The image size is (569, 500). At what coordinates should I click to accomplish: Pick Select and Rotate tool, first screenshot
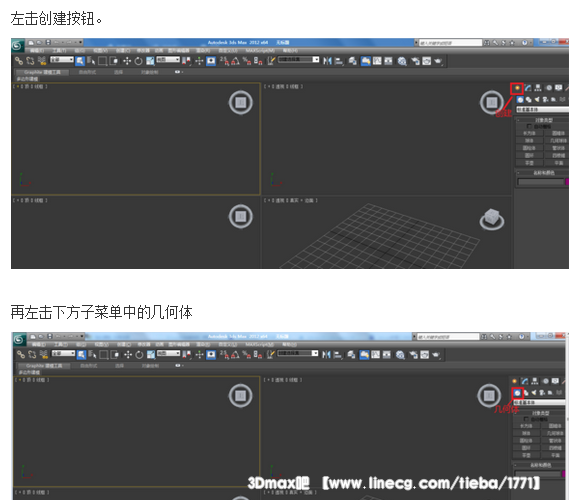point(138,61)
